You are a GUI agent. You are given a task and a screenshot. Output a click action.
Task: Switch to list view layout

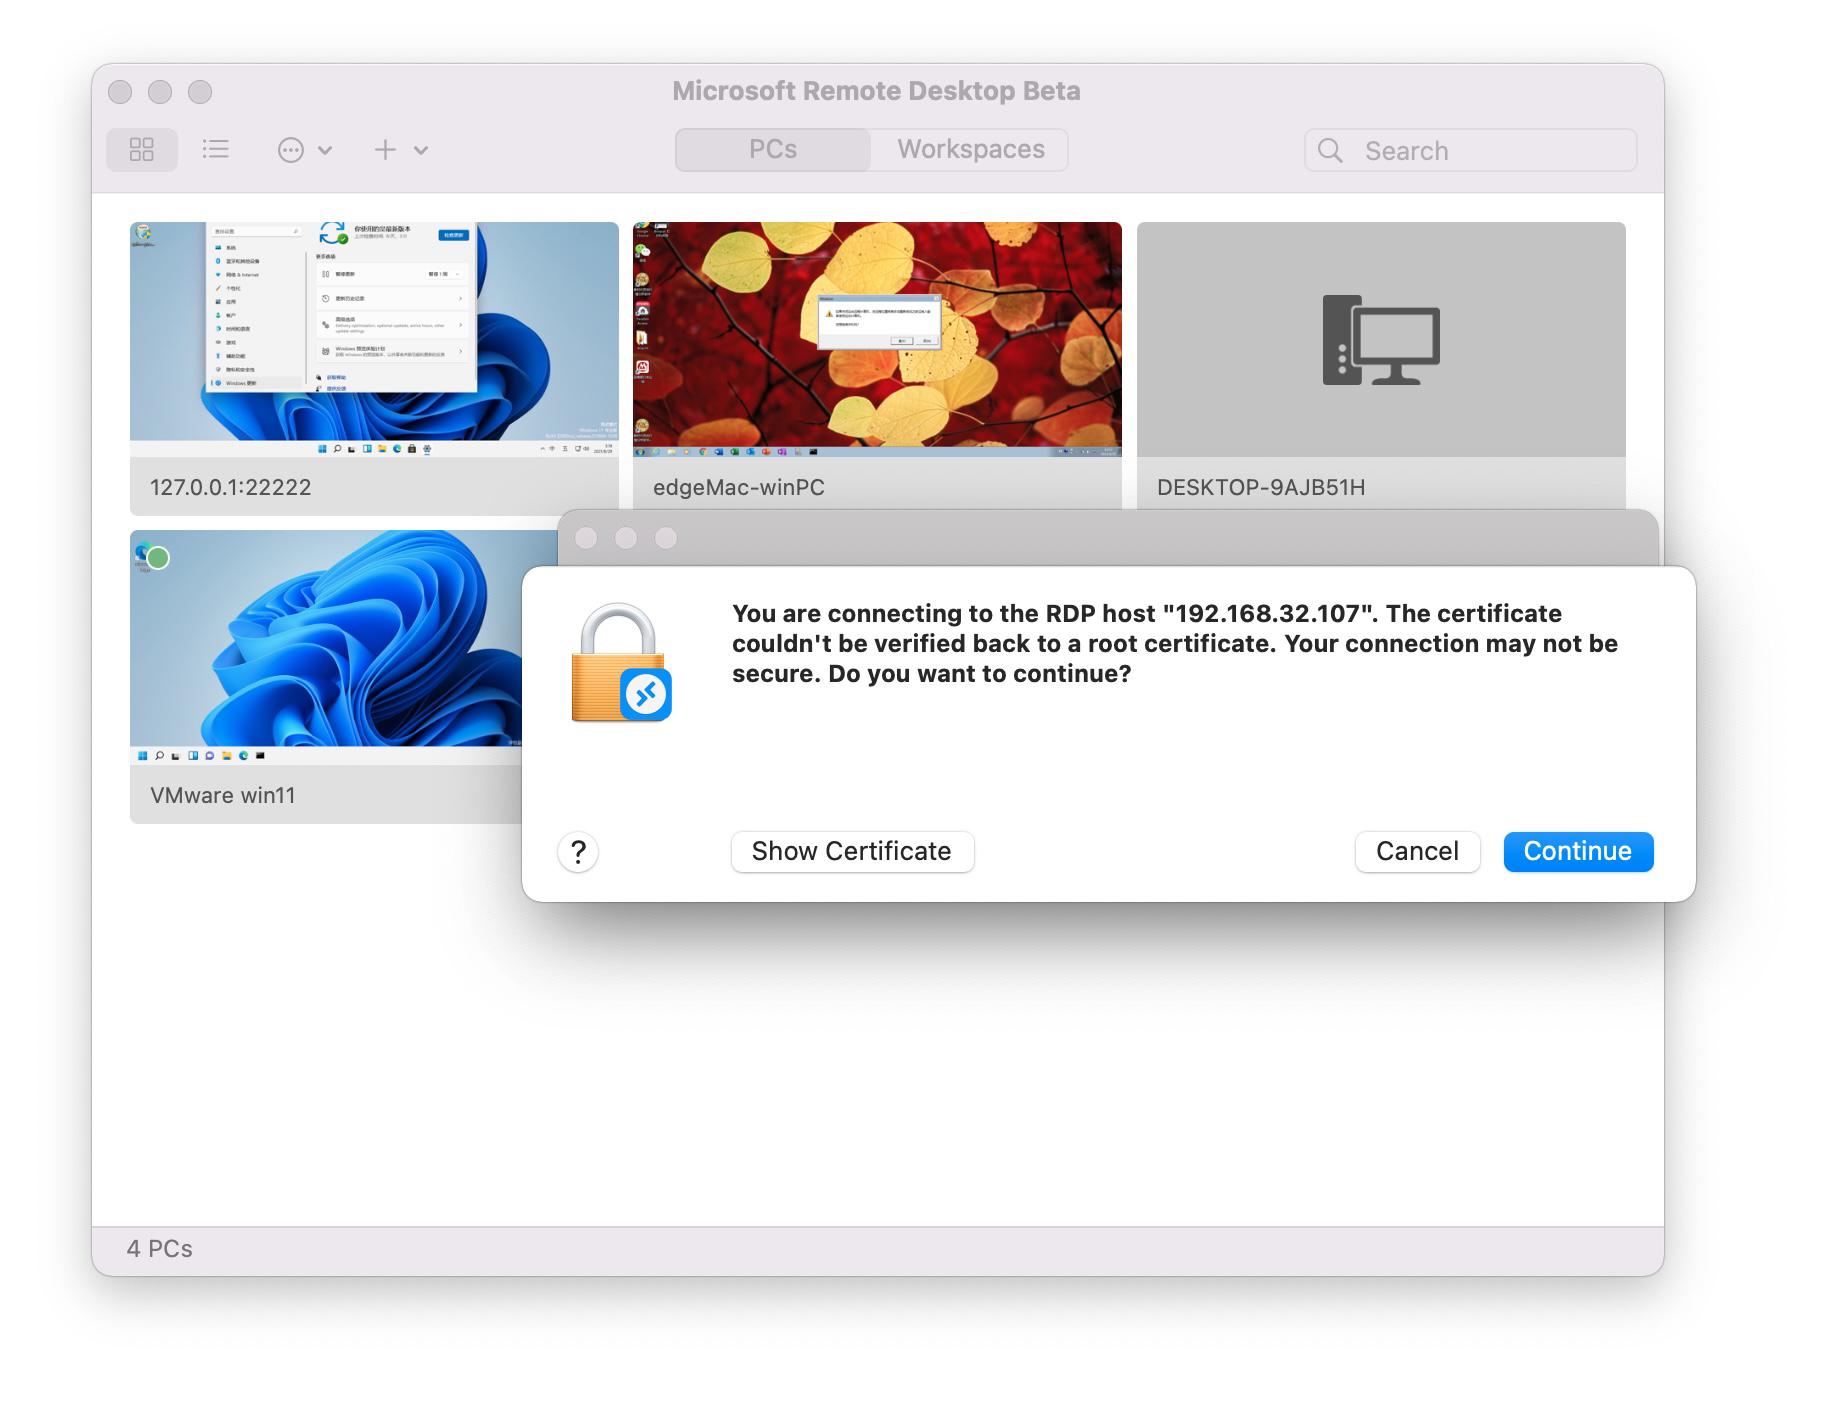(x=216, y=150)
